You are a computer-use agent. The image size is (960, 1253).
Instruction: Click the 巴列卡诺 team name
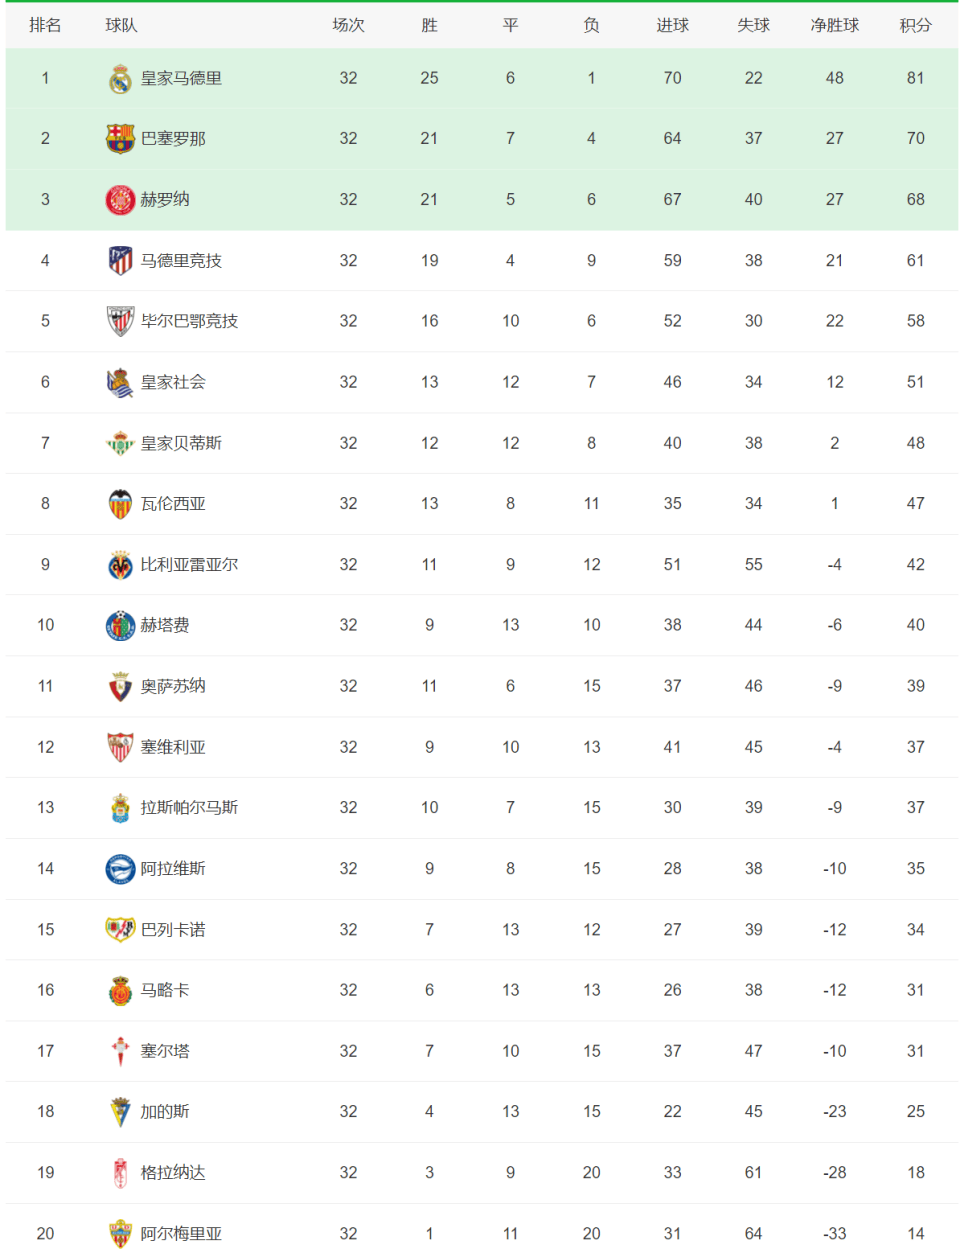point(173,929)
